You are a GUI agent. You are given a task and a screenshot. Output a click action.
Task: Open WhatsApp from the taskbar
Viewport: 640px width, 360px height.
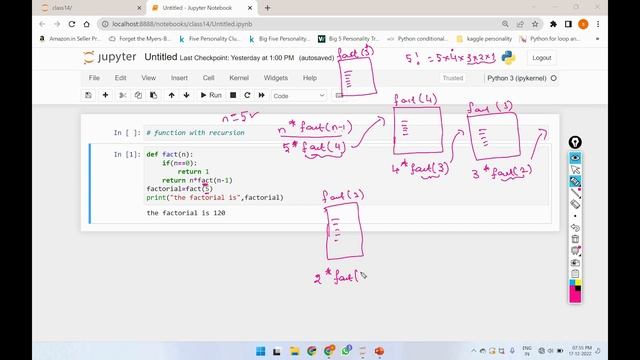(x=347, y=351)
